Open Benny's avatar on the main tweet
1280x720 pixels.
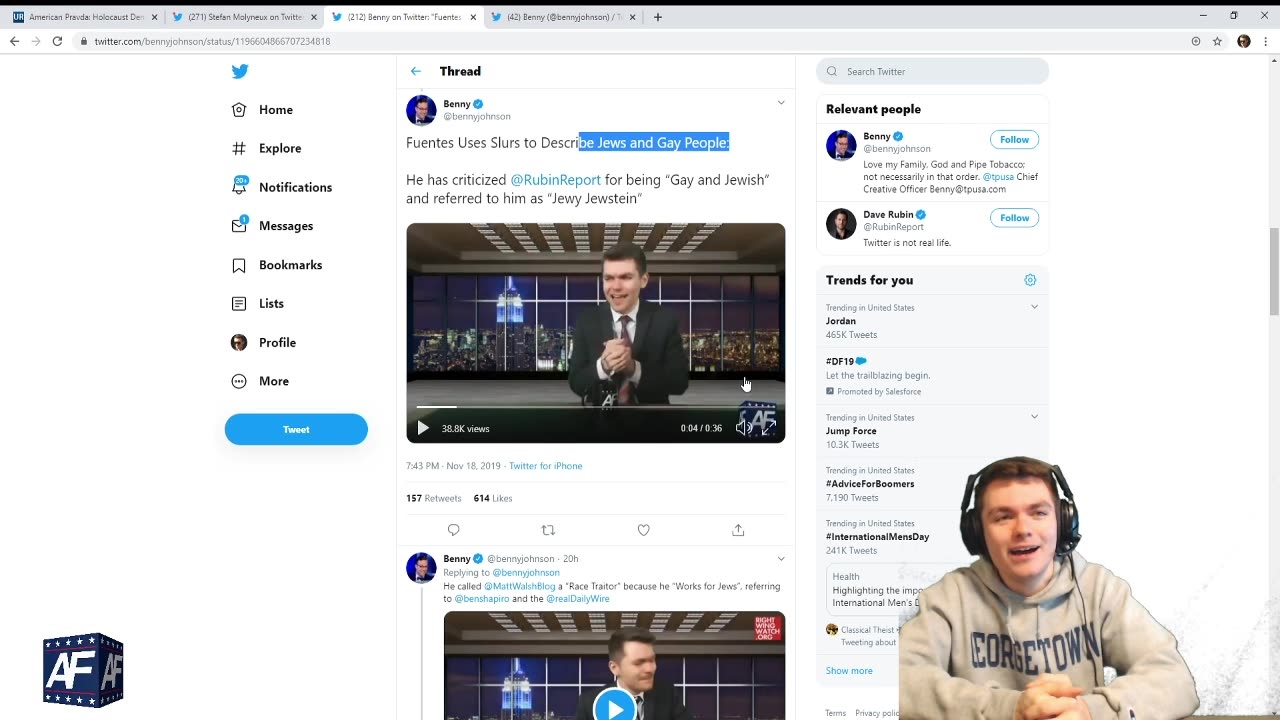click(x=421, y=110)
